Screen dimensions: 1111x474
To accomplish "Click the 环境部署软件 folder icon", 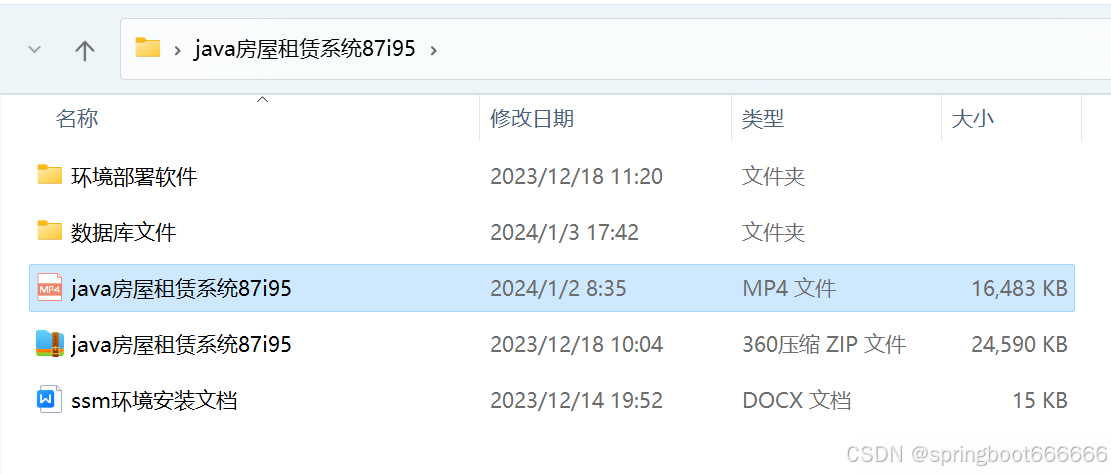I will (x=50, y=174).
